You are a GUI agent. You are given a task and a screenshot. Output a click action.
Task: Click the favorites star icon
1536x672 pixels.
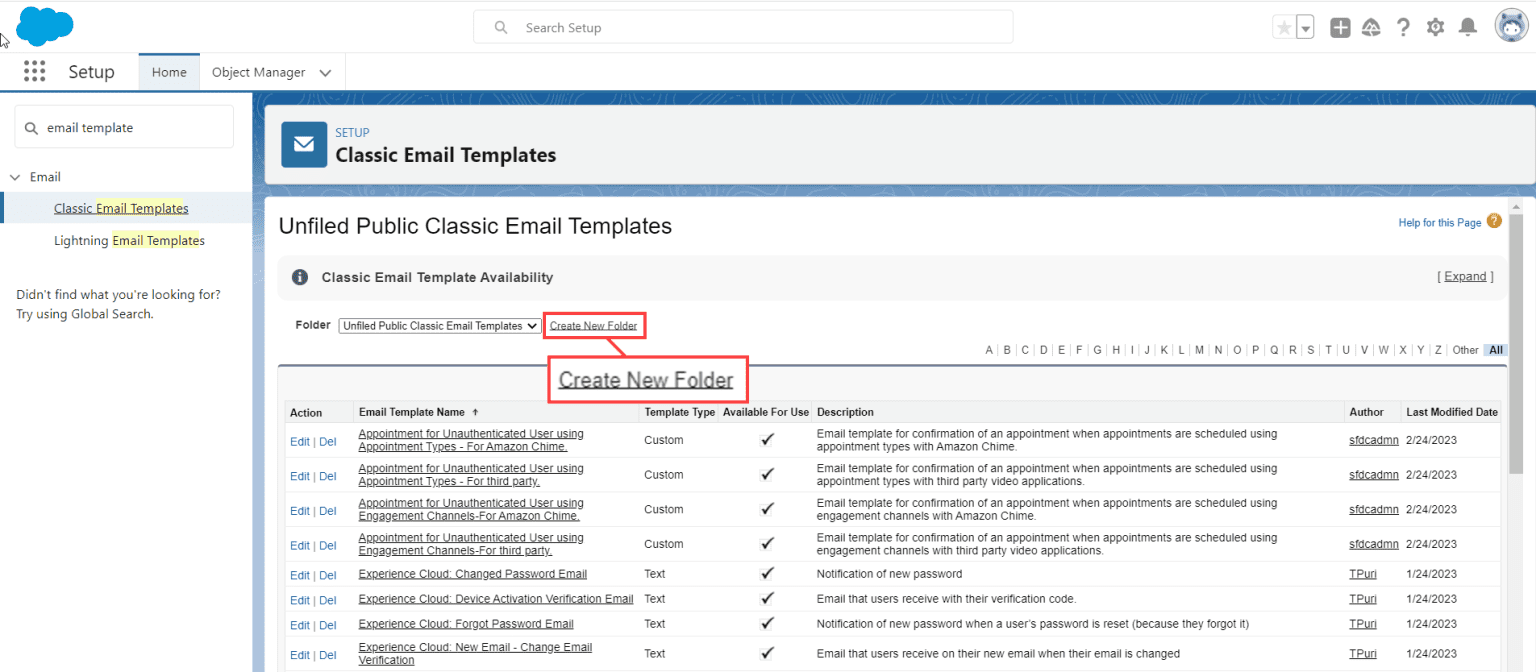pyautogui.click(x=1285, y=27)
